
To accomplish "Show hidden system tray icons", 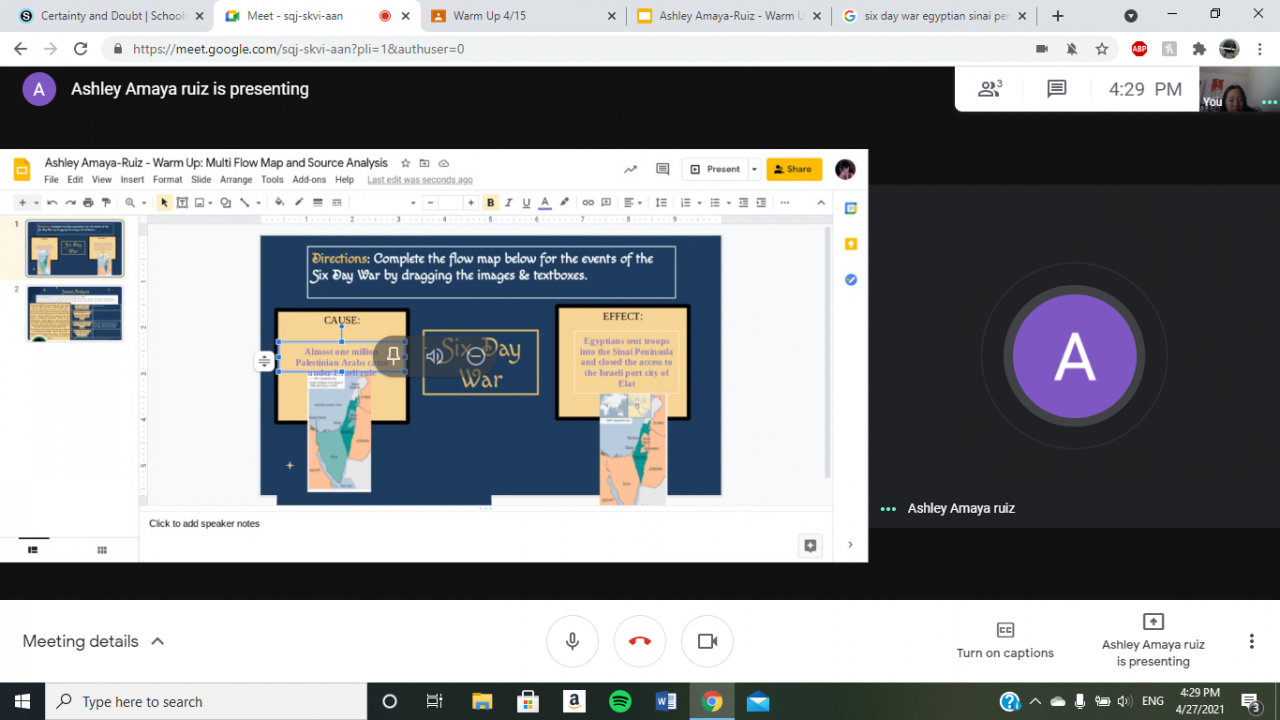I will pyautogui.click(x=1035, y=701).
